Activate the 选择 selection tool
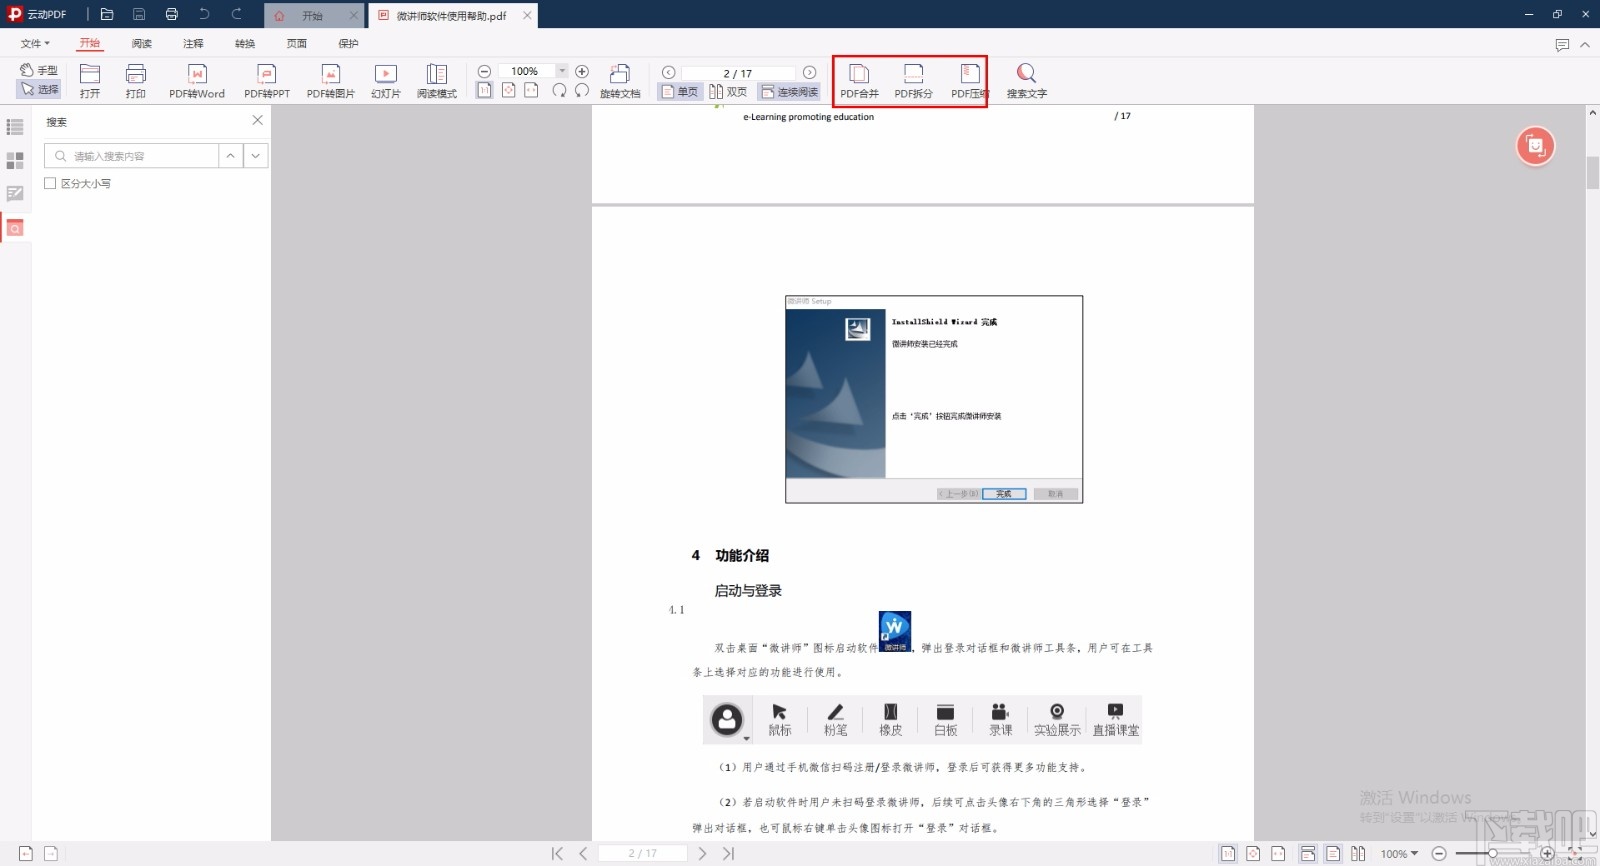This screenshot has width=1600, height=866. [39, 89]
